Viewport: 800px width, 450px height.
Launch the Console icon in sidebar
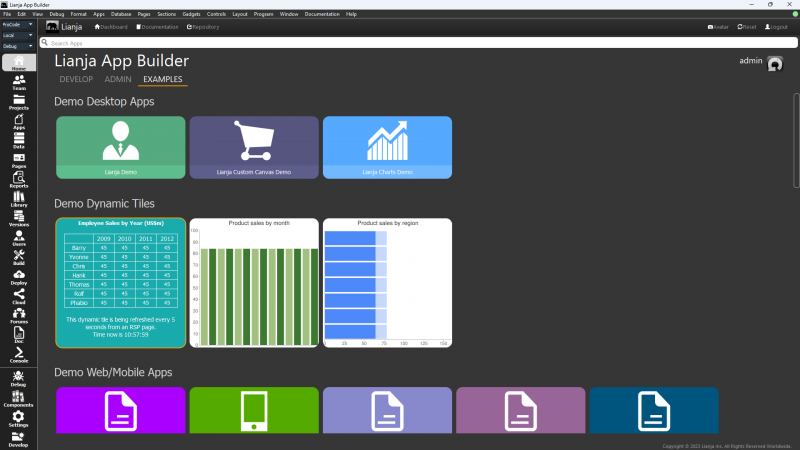(19, 354)
